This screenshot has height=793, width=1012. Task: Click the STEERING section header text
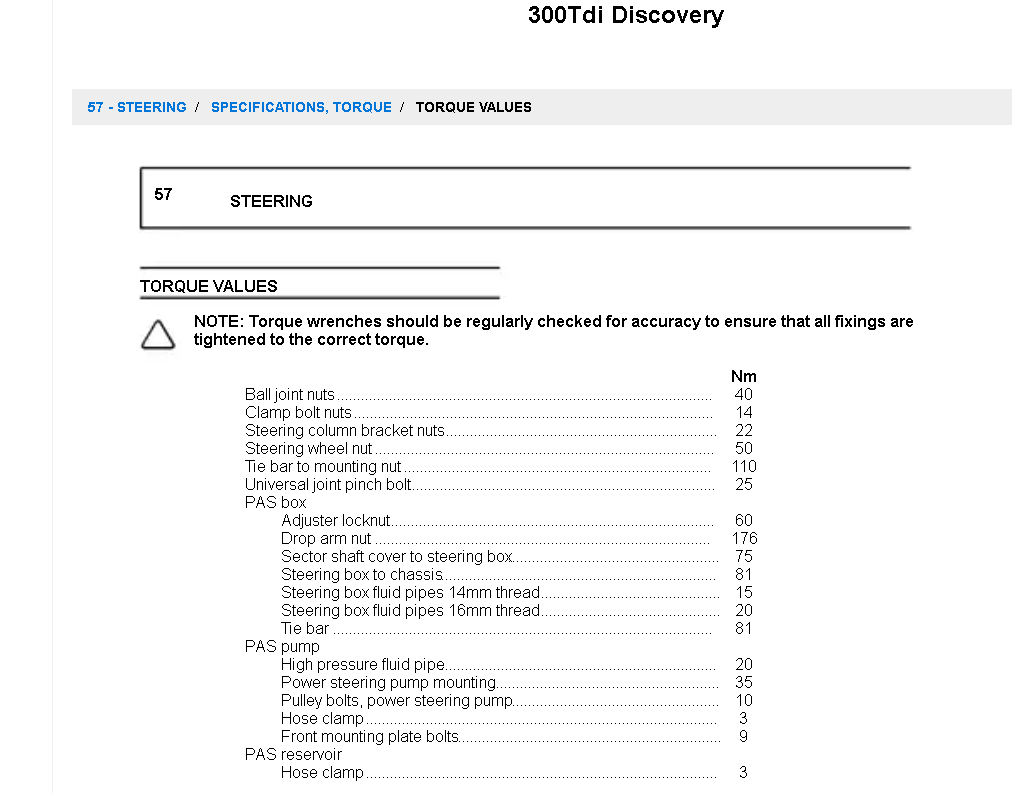tap(271, 201)
